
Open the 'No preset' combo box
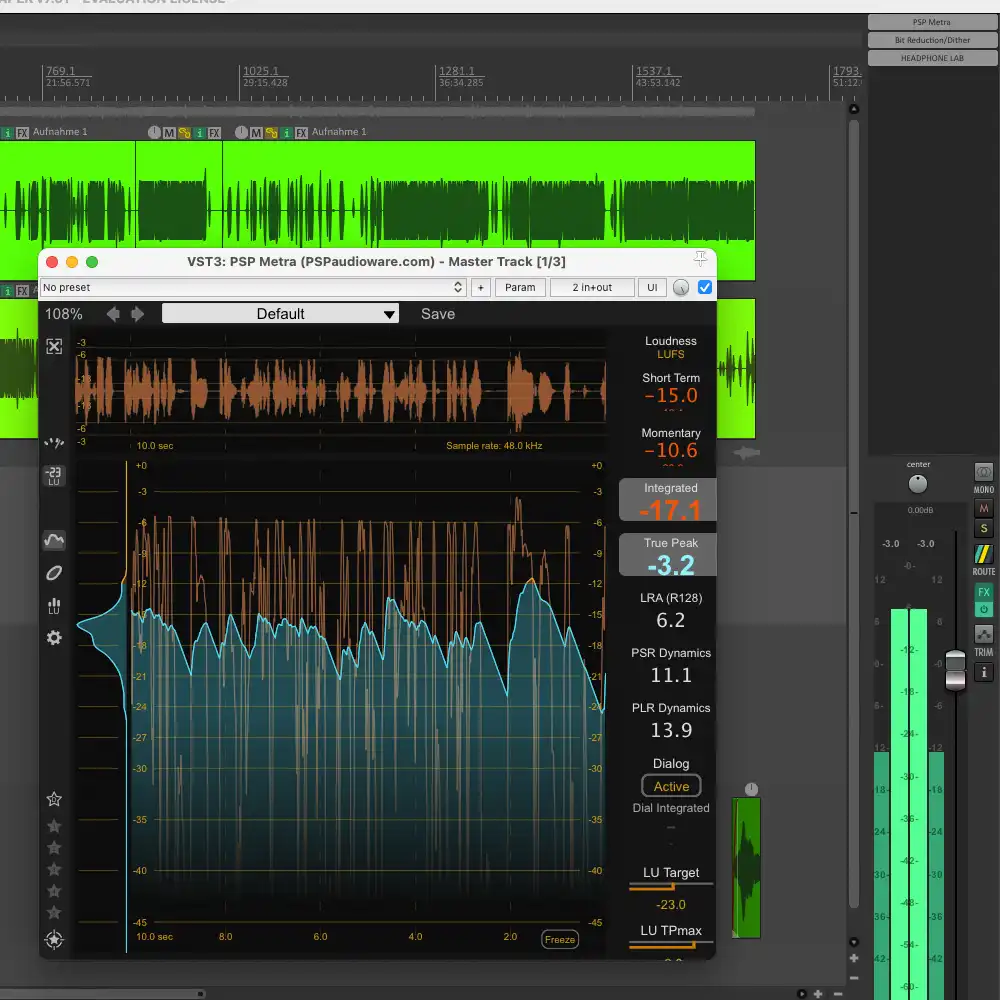pos(253,288)
